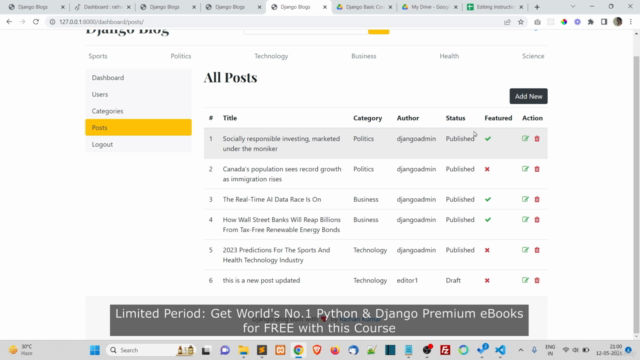Open a new browser tab
This screenshot has height=360, width=640.
[x=537, y=7]
